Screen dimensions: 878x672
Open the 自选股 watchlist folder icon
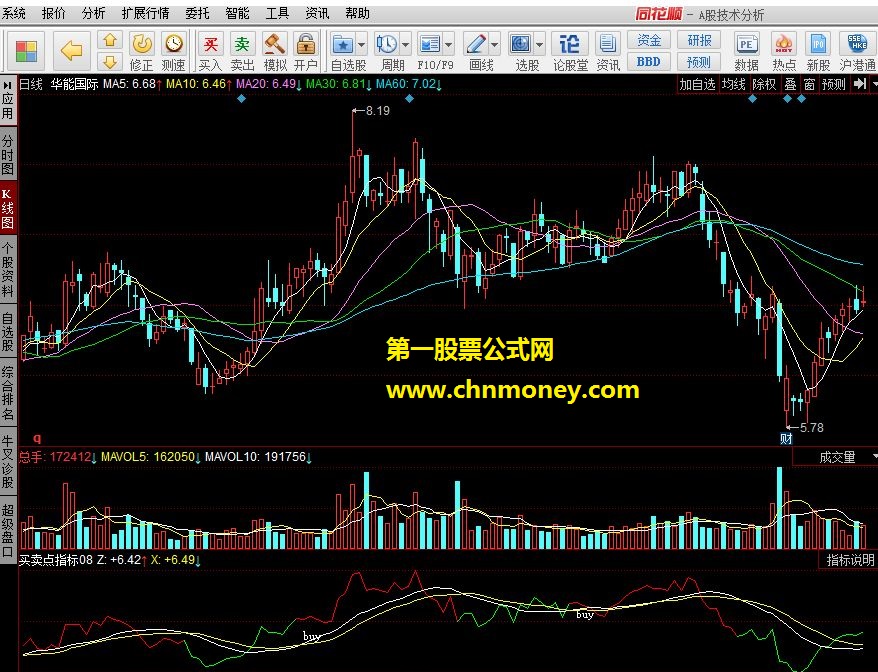(x=342, y=44)
